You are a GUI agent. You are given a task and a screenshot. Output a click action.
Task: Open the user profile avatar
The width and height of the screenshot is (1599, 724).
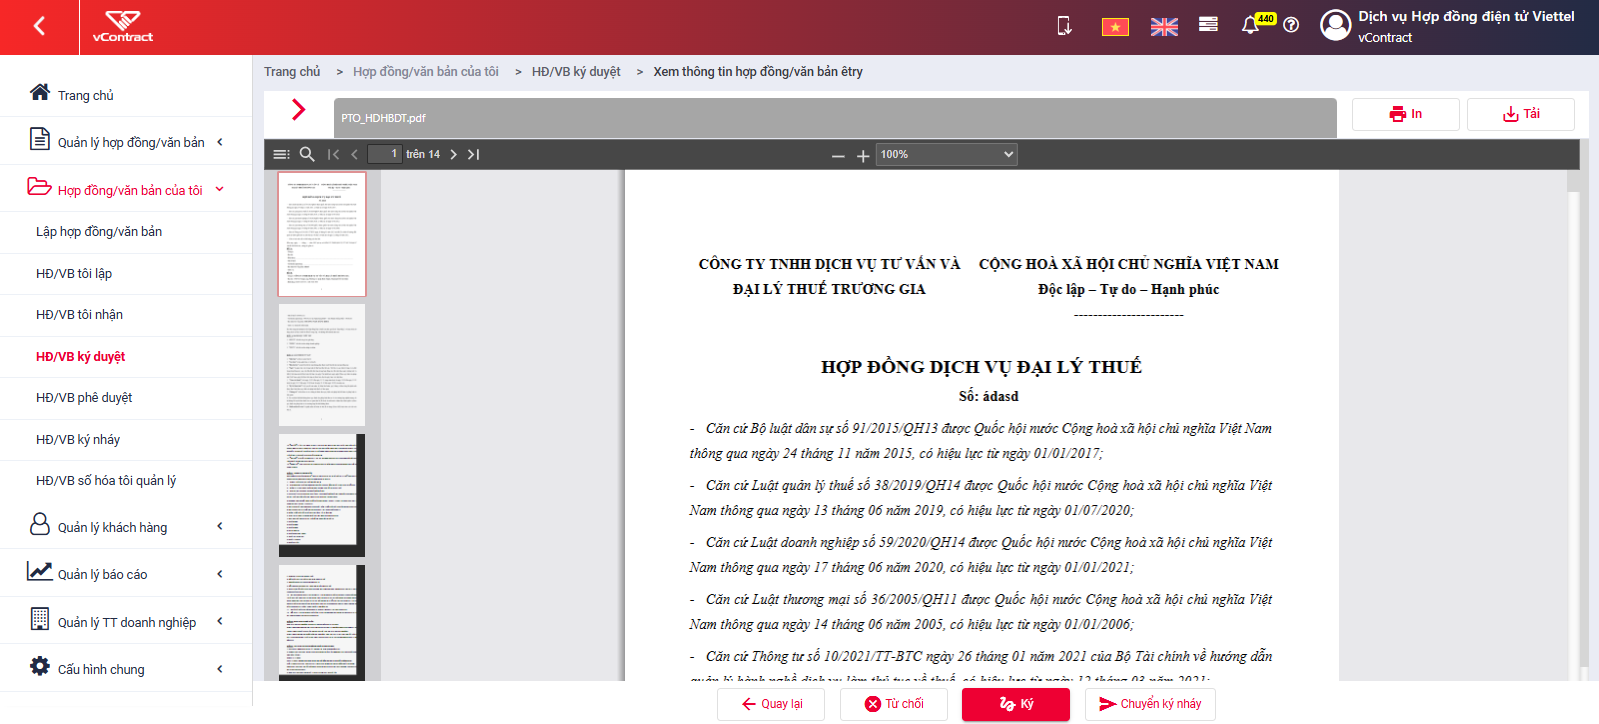click(x=1335, y=25)
